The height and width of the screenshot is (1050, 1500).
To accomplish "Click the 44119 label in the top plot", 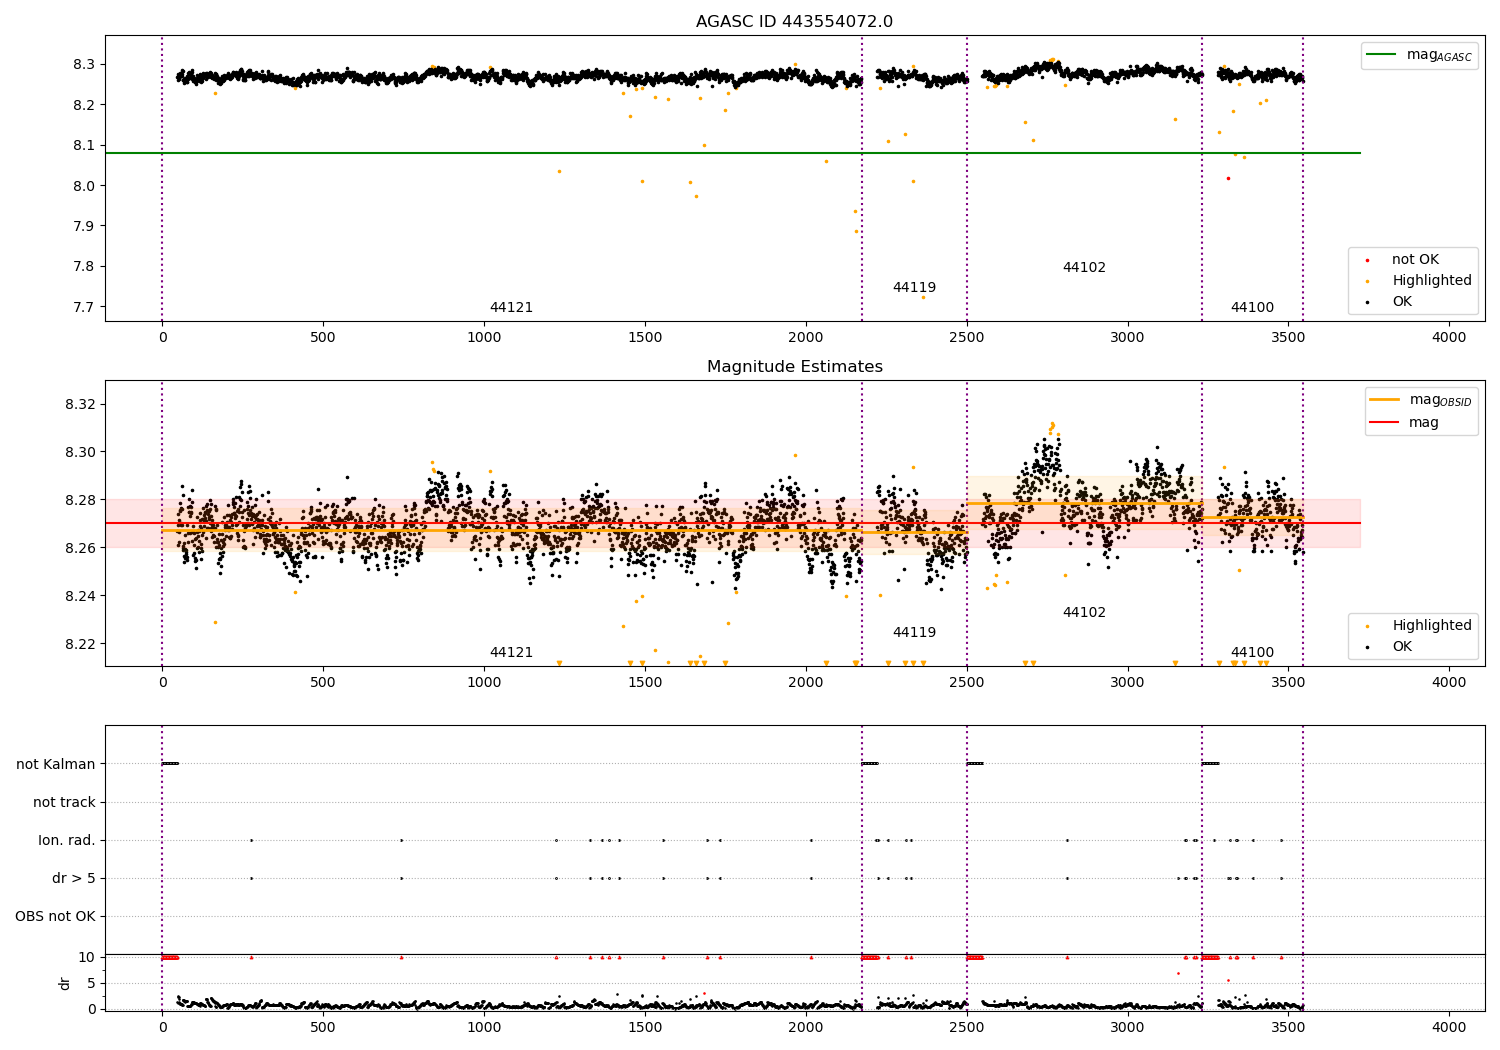I will [x=914, y=288].
